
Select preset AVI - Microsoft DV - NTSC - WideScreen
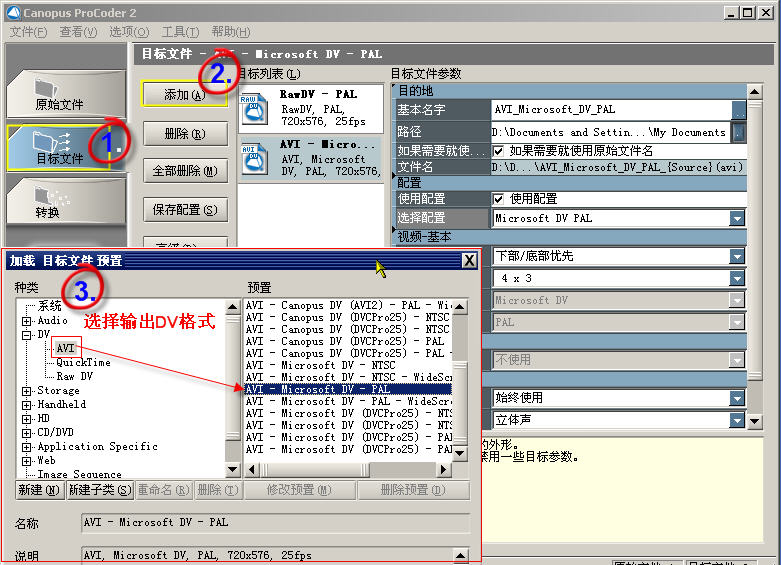pyautogui.click(x=348, y=377)
